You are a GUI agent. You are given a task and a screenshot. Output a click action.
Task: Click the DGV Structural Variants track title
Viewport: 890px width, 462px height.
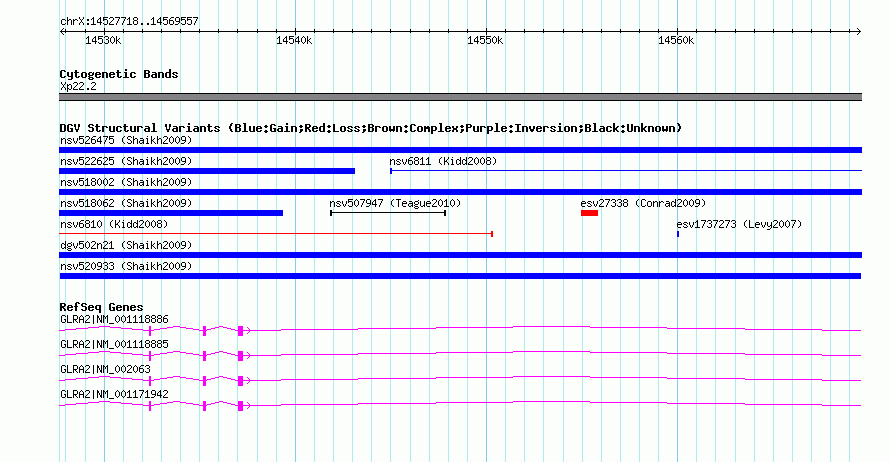[371, 128]
